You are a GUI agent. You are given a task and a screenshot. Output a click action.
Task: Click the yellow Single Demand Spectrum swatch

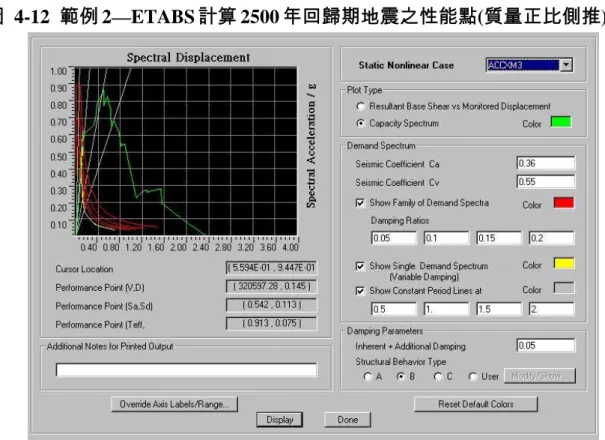tap(564, 264)
